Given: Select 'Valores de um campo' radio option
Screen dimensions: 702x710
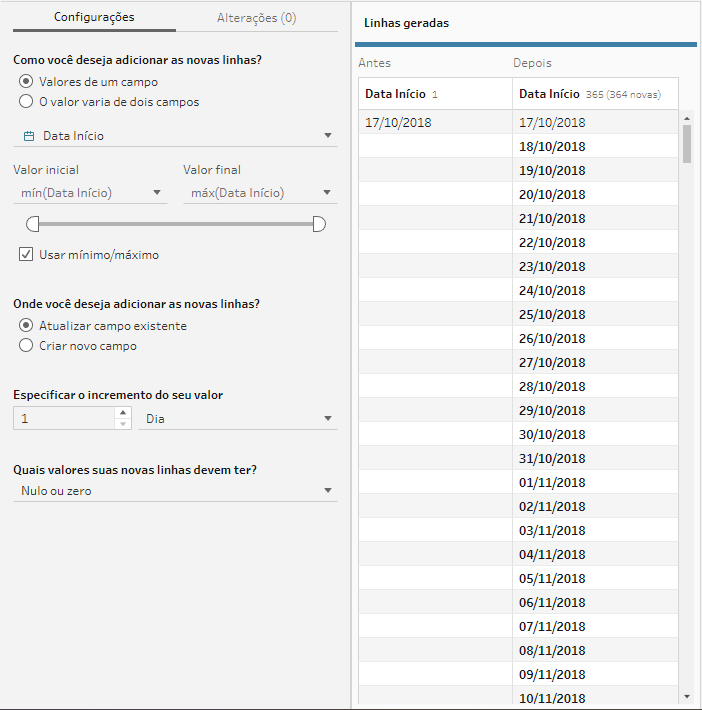Looking at the screenshot, I should point(26,82).
